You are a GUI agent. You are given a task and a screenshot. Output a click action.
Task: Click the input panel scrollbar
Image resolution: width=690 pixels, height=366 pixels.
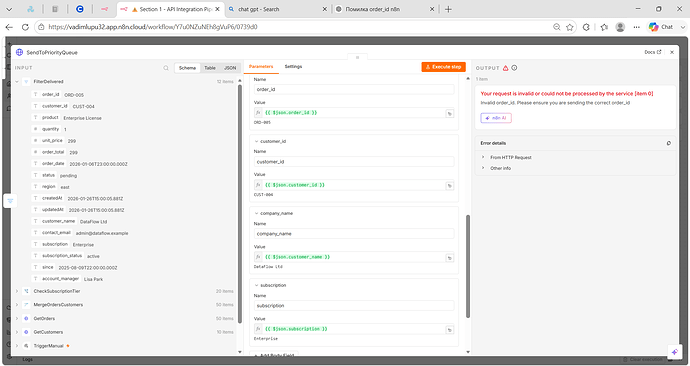tap(240, 204)
